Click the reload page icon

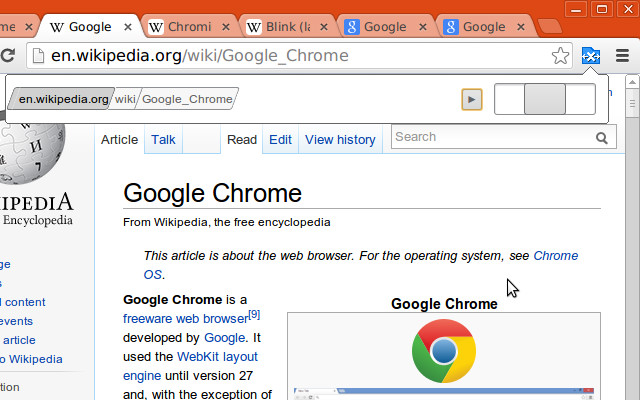7,55
